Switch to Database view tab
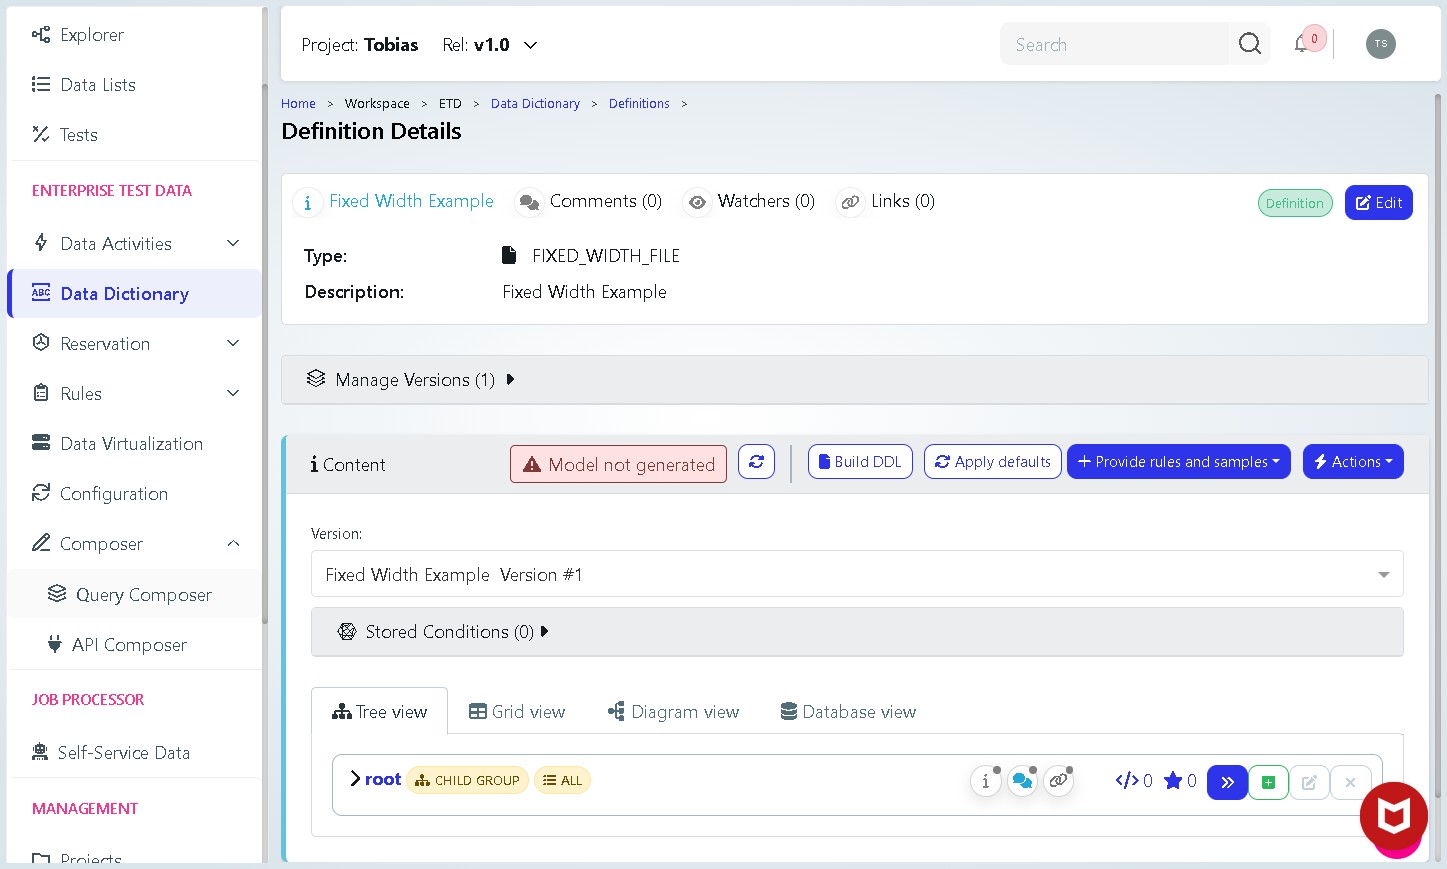Image resolution: width=1447 pixels, height=869 pixels. tap(848, 712)
